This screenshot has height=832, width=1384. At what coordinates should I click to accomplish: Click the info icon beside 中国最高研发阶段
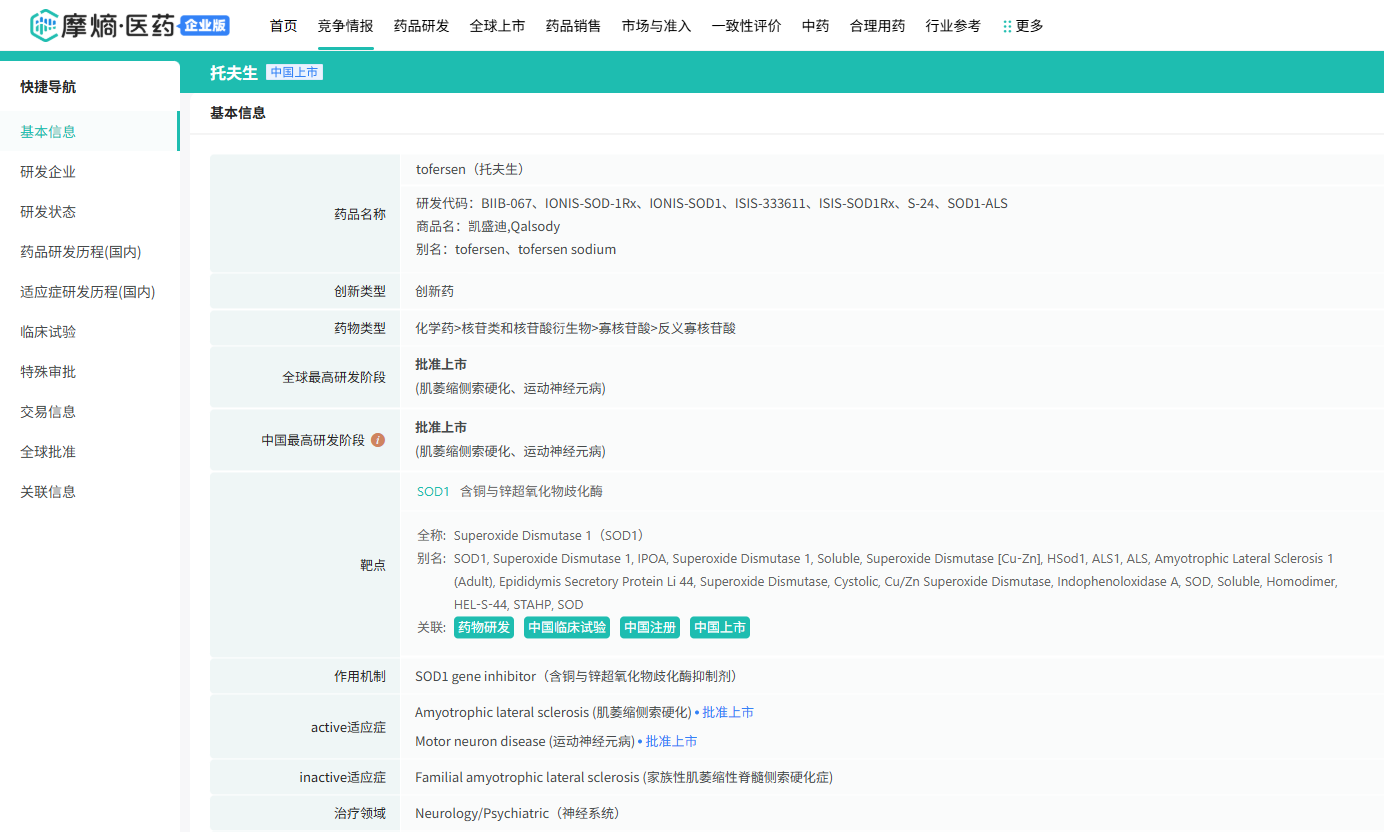(378, 440)
